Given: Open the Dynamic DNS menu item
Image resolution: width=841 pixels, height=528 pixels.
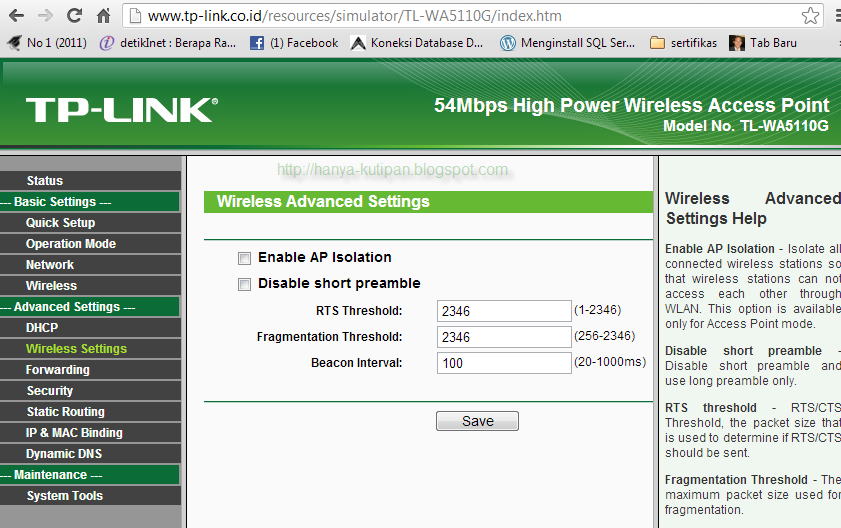Looking at the screenshot, I should pos(90,453).
